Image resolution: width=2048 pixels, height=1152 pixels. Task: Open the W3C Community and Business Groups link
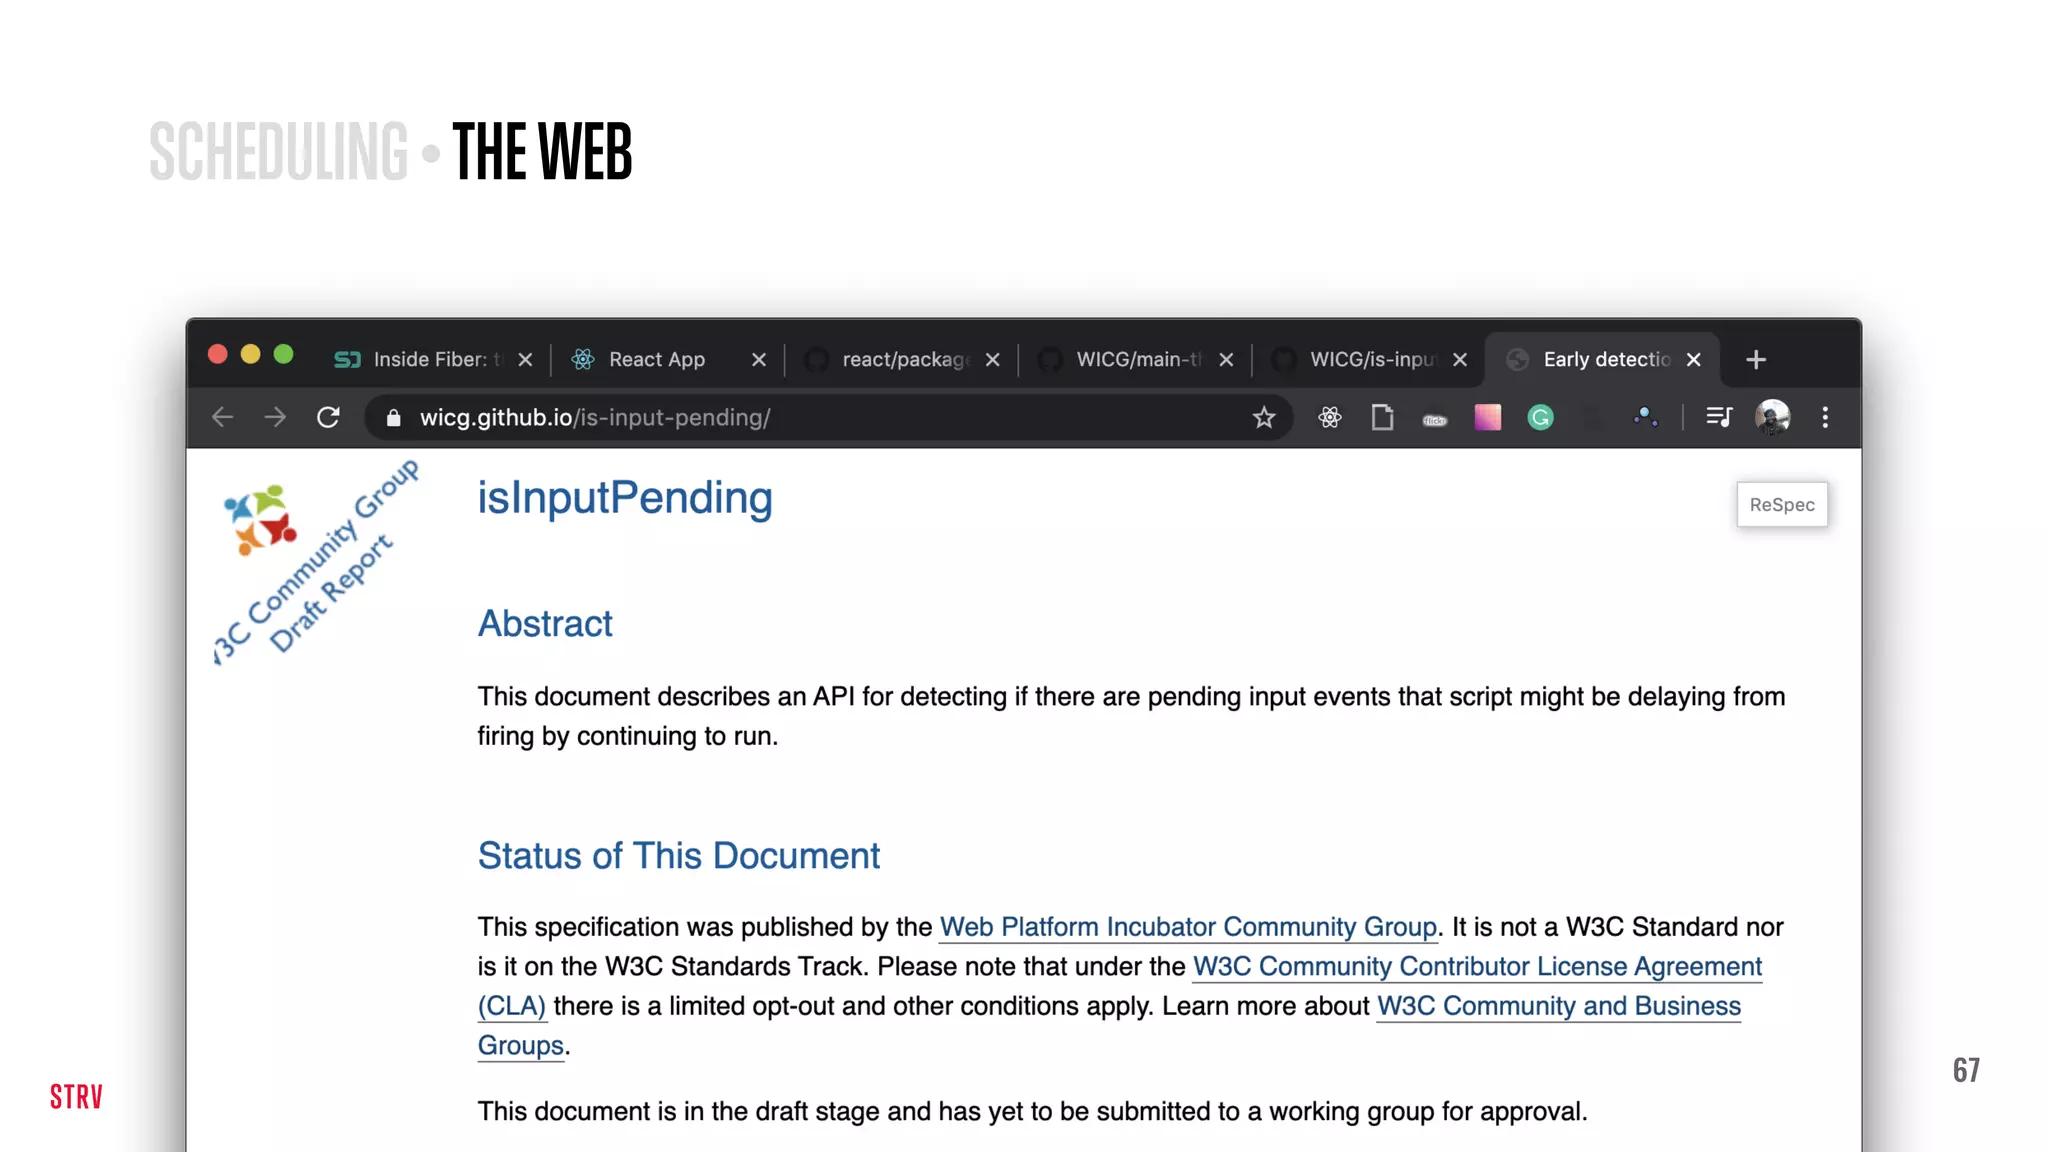(x=1558, y=1006)
